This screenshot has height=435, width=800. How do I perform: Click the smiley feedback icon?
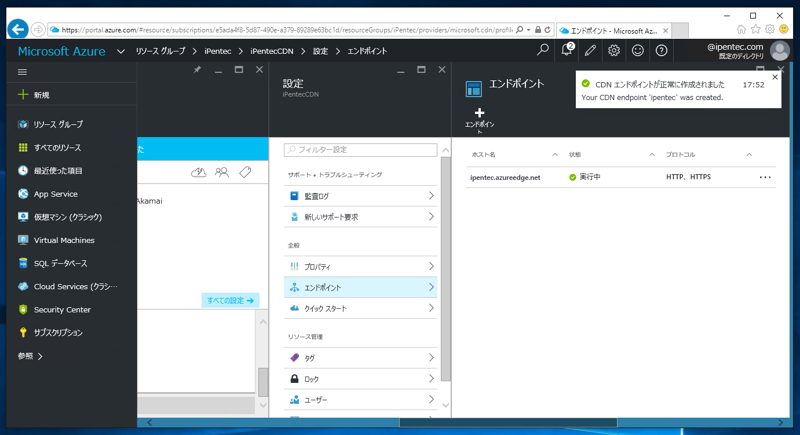[637, 50]
